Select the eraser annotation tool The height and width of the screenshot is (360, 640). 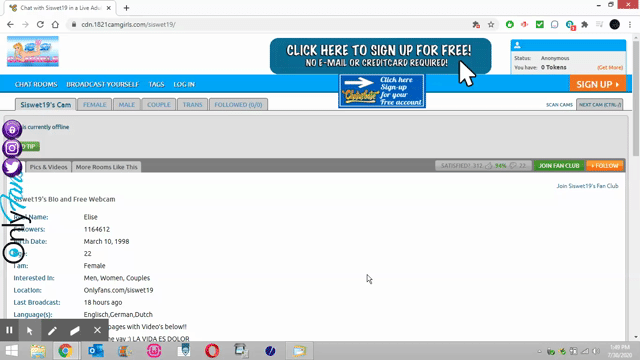pyautogui.click(x=75, y=330)
